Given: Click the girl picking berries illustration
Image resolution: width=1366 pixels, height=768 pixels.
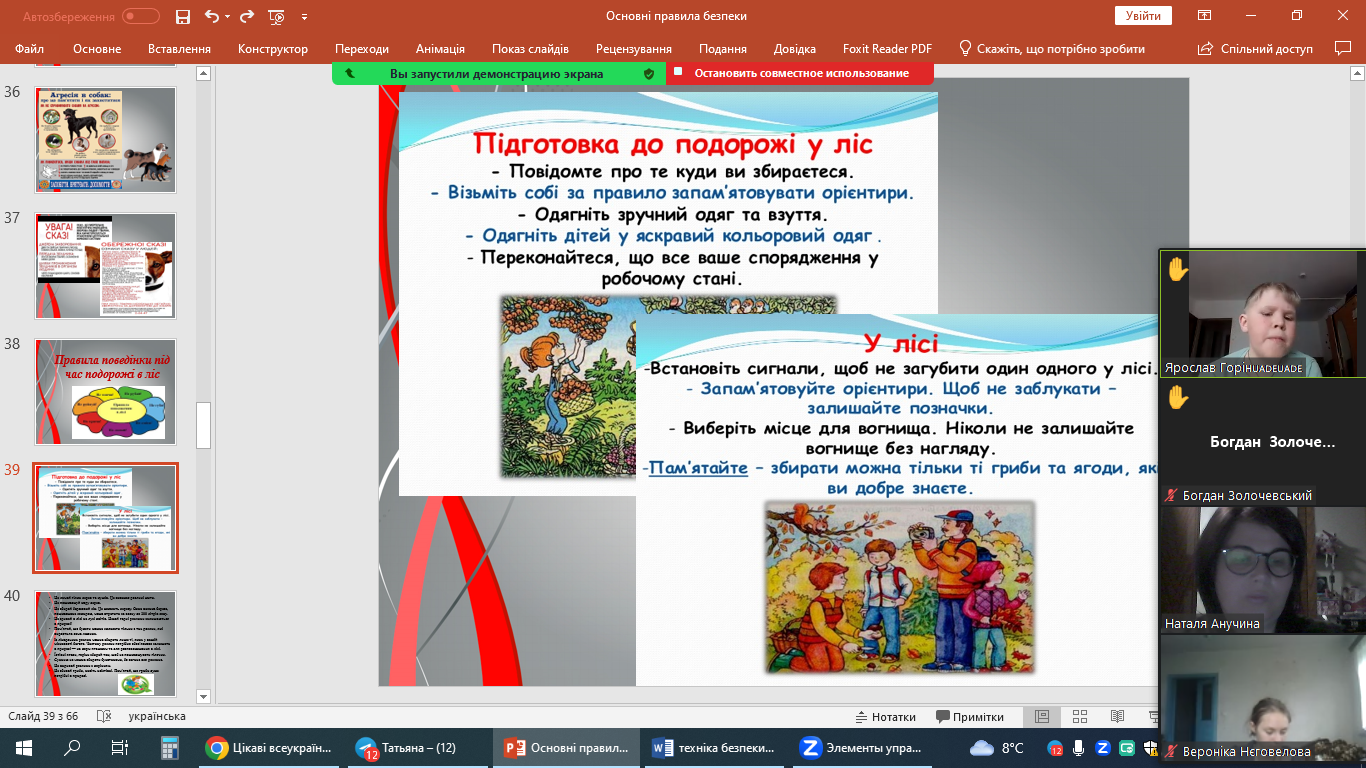Looking at the screenshot, I should coord(568,385).
